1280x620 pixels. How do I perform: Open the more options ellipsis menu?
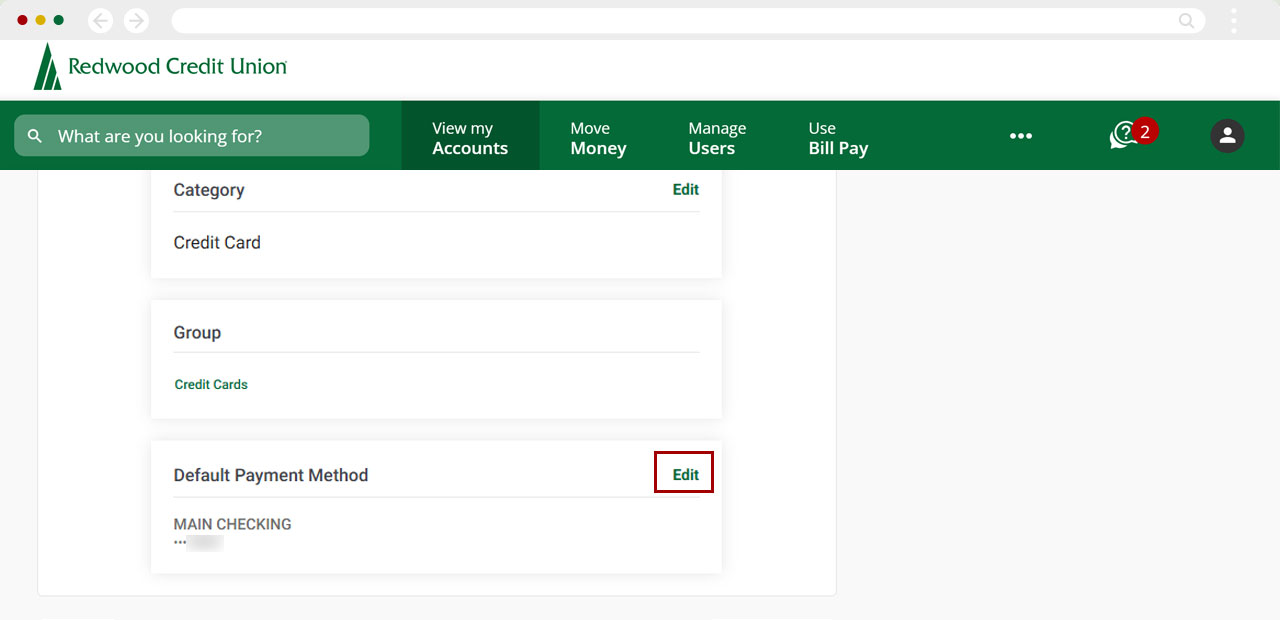click(x=1021, y=135)
